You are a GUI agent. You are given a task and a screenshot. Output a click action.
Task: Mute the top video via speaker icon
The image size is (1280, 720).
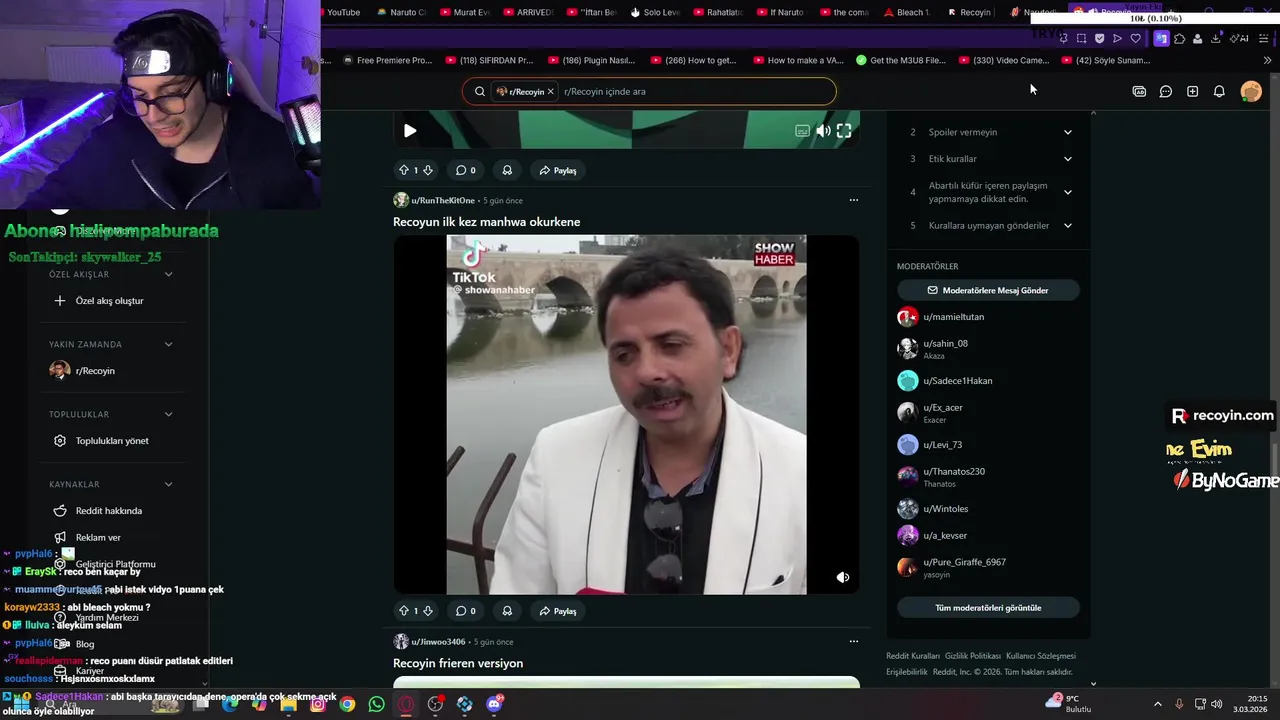click(823, 131)
